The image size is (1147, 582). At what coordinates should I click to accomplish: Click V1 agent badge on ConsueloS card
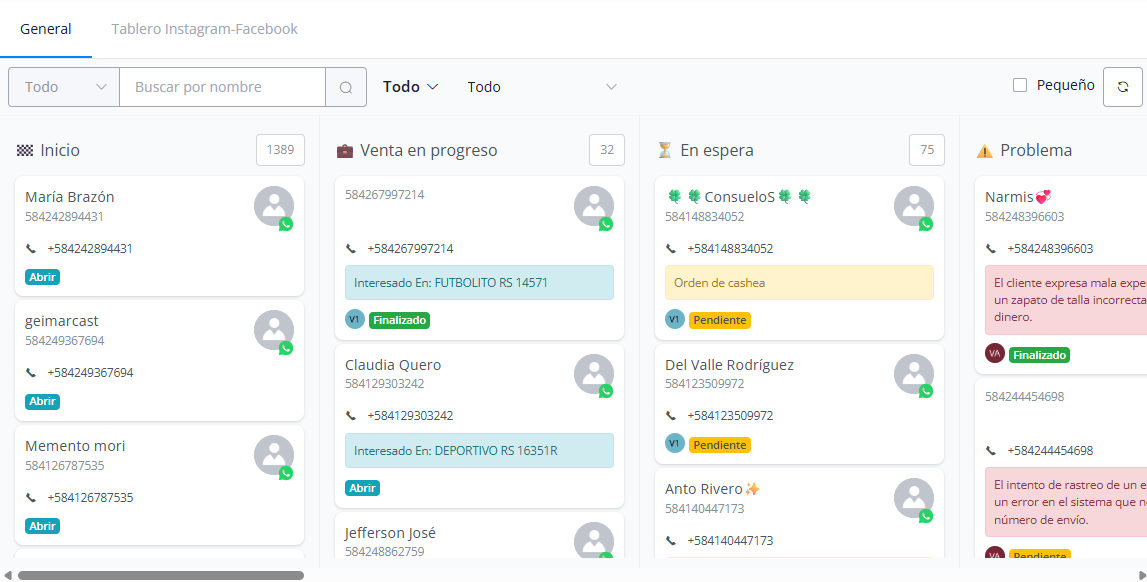point(674,320)
